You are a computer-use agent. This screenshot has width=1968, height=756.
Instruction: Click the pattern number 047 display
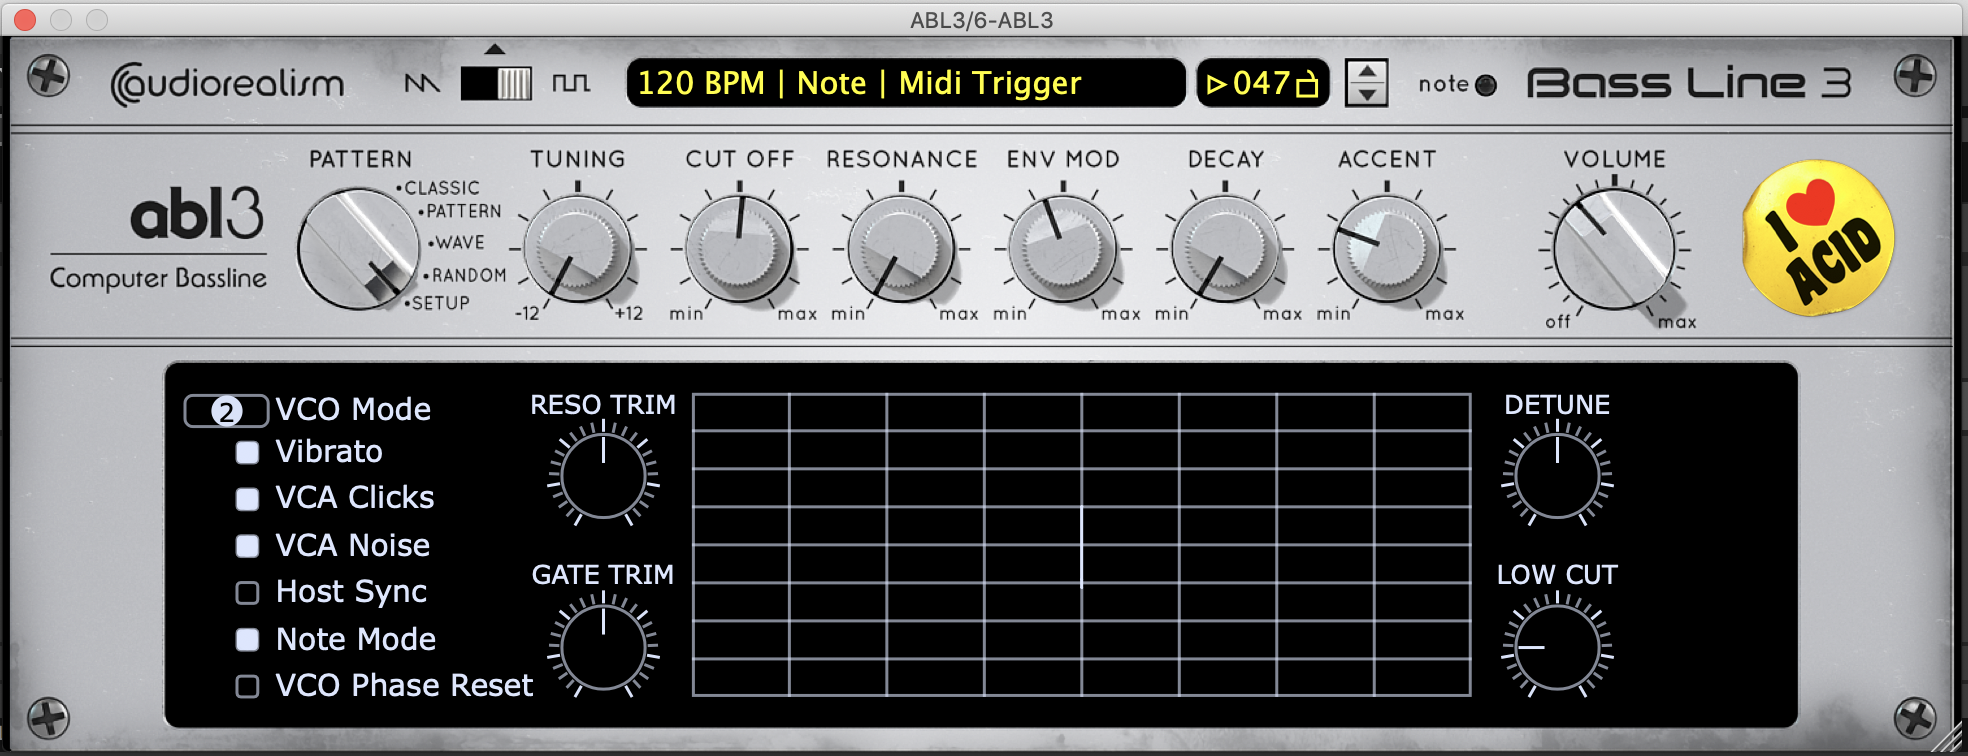(x=1263, y=83)
